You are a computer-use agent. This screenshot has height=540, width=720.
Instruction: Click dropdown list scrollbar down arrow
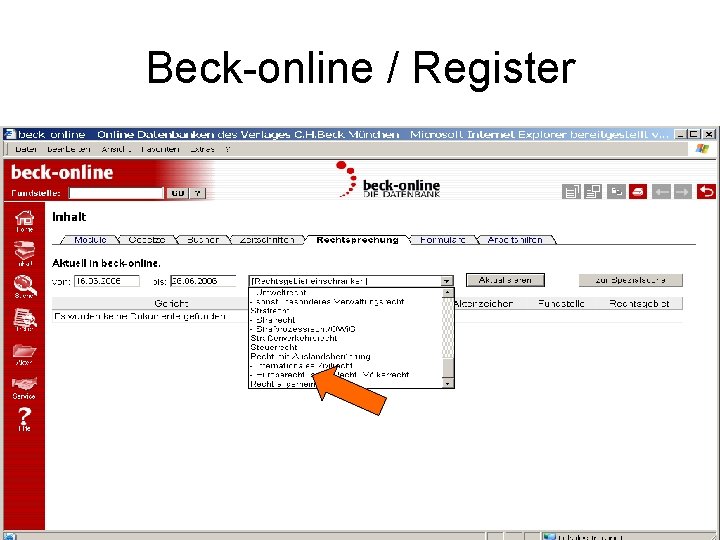448,383
